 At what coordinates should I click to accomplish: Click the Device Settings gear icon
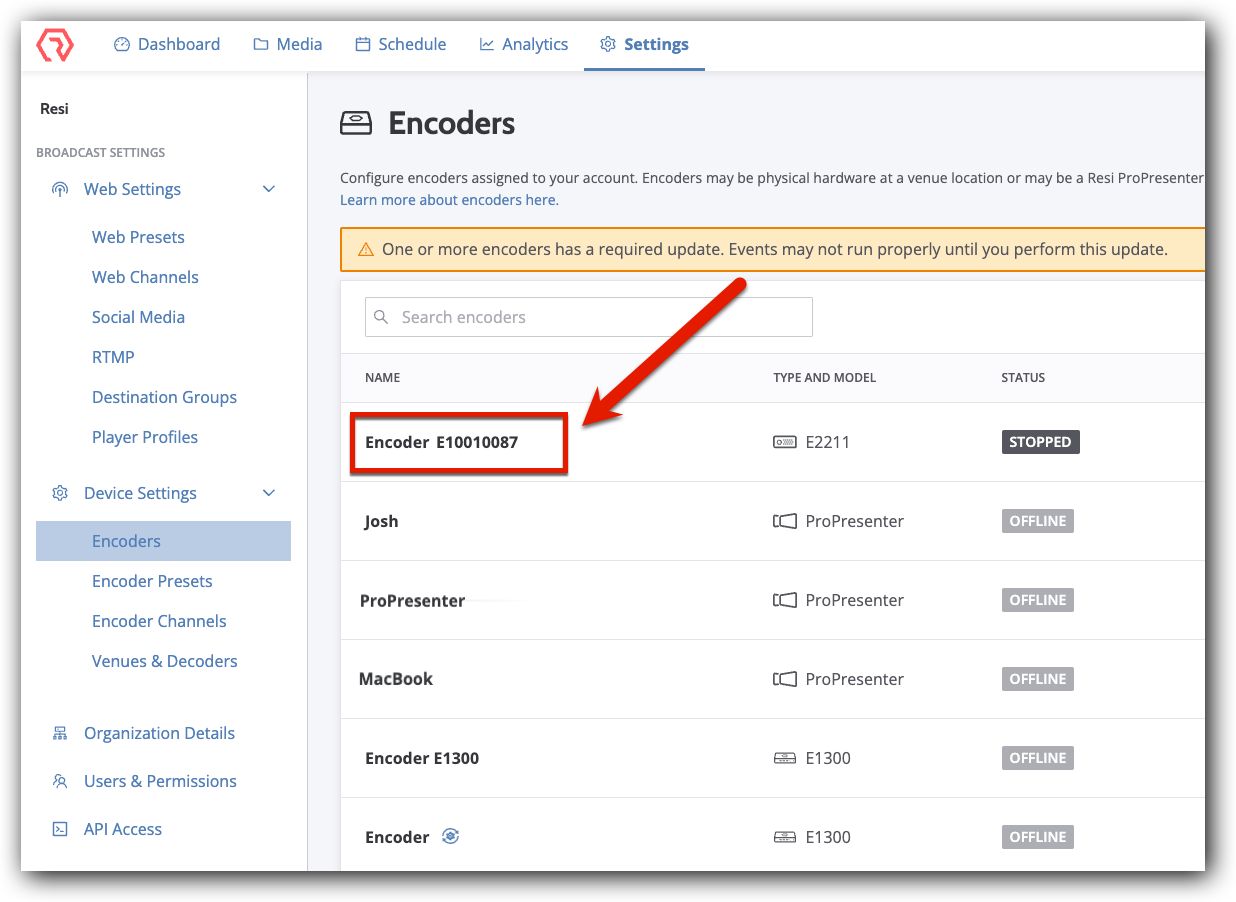tap(60, 493)
